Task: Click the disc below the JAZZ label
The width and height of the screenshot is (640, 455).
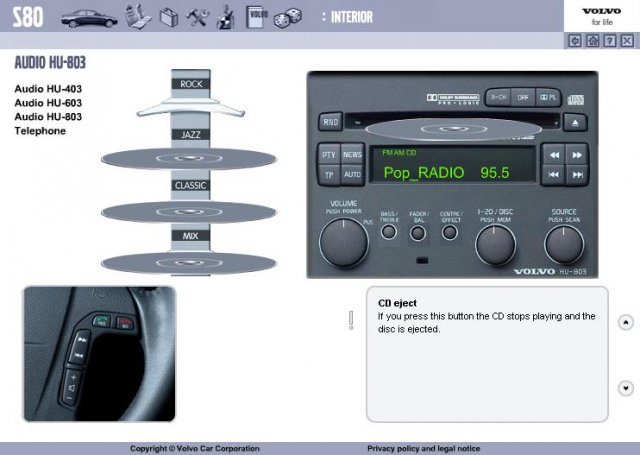Action: 189,158
